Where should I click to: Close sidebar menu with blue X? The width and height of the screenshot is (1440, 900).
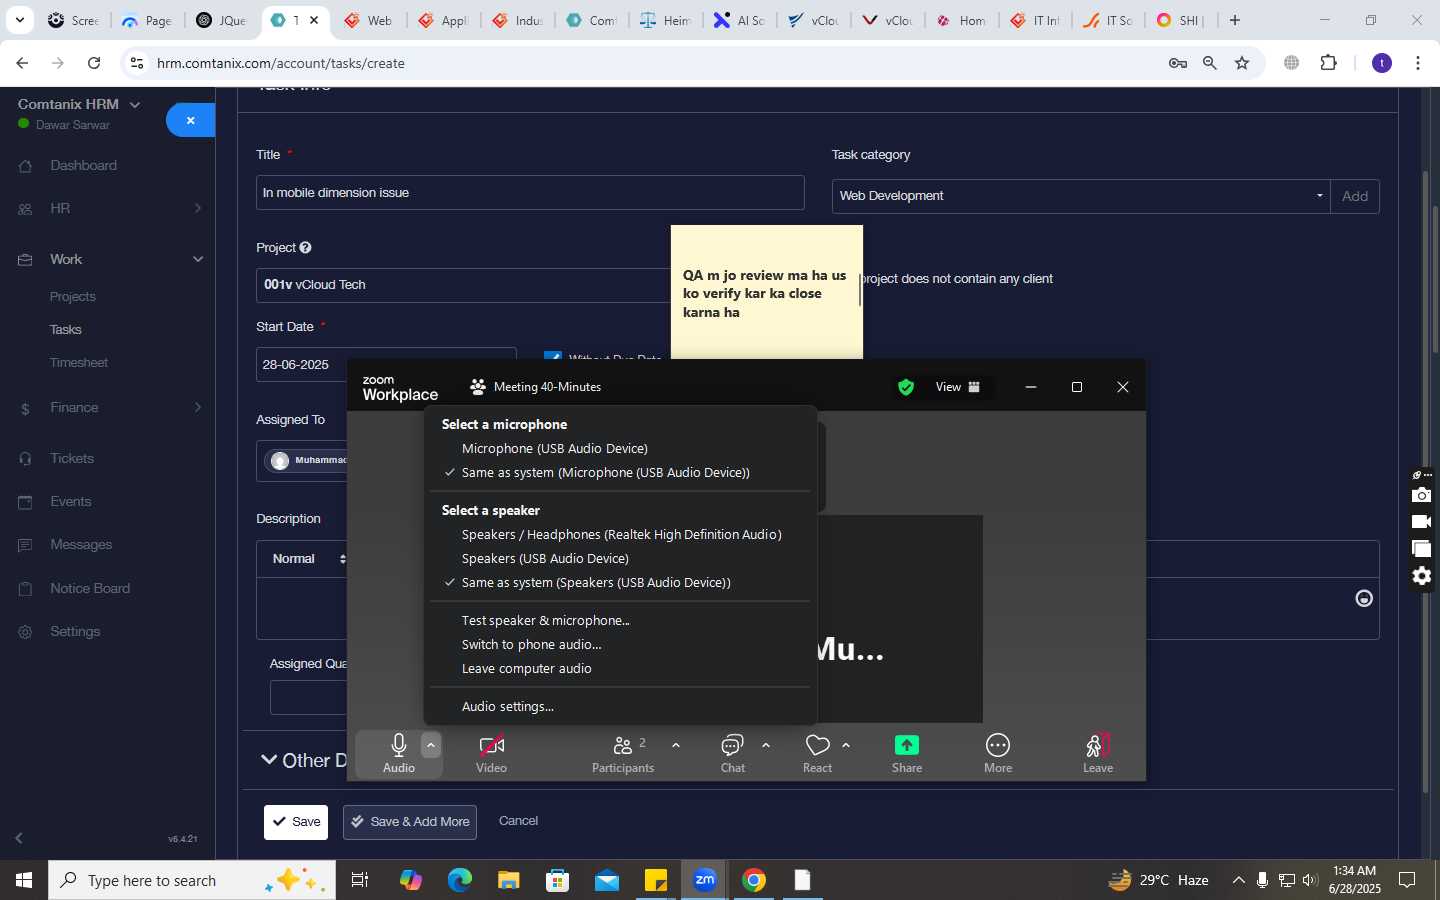pos(190,120)
